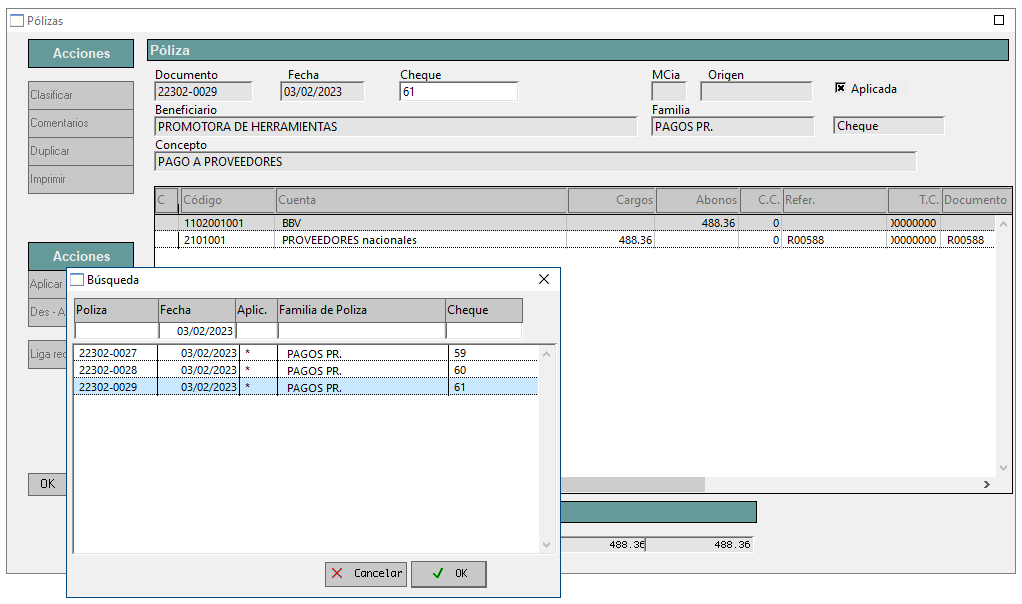
Task: Click the Cargos column header
Action: coord(612,200)
